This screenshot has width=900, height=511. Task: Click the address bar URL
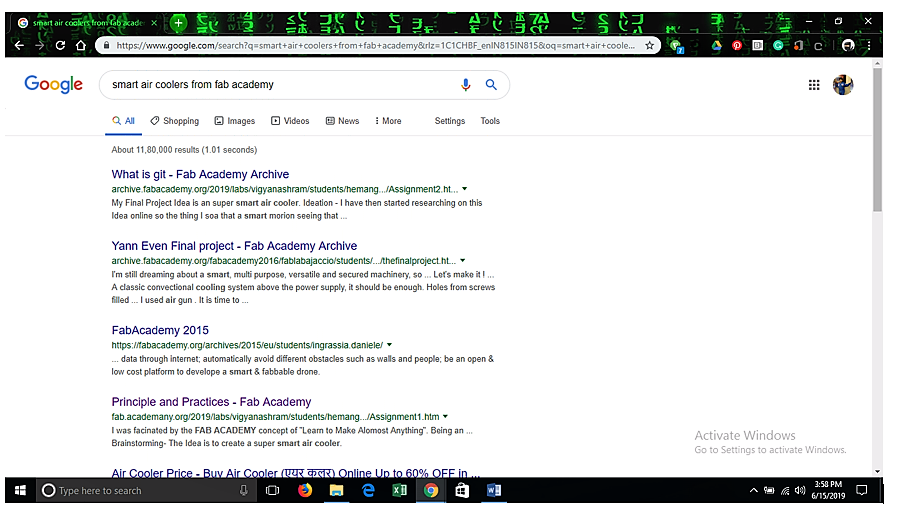click(375, 45)
